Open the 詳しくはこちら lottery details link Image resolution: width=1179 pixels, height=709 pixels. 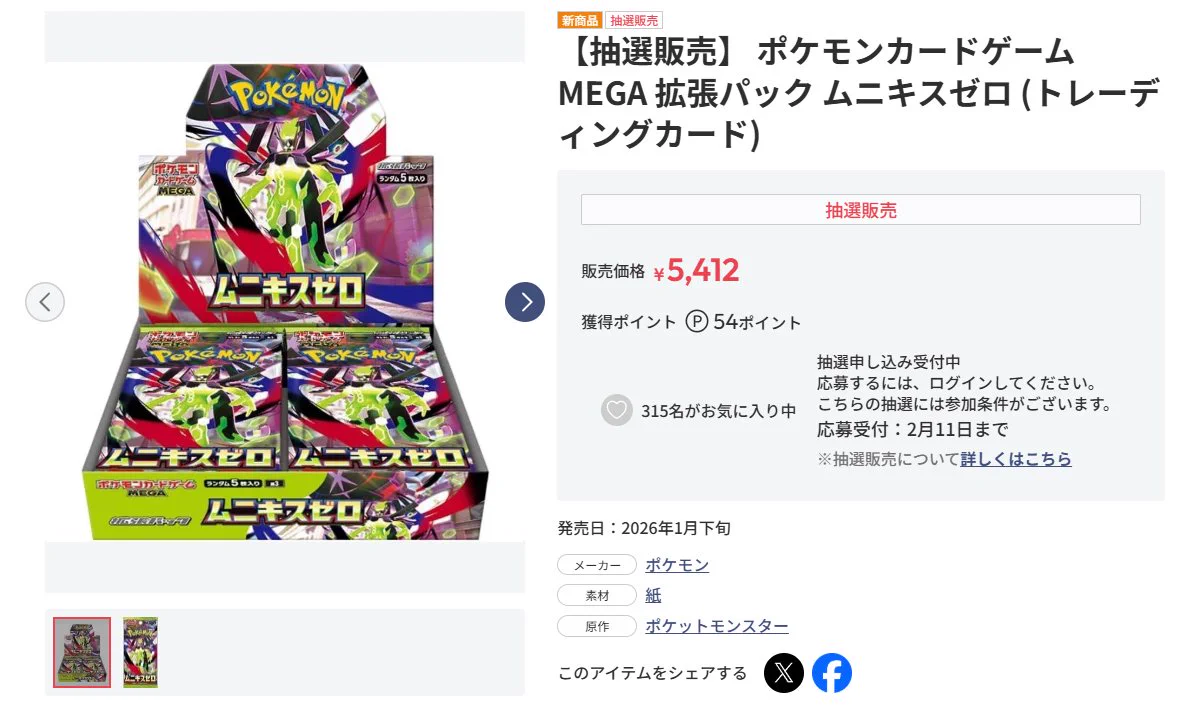click(1016, 459)
